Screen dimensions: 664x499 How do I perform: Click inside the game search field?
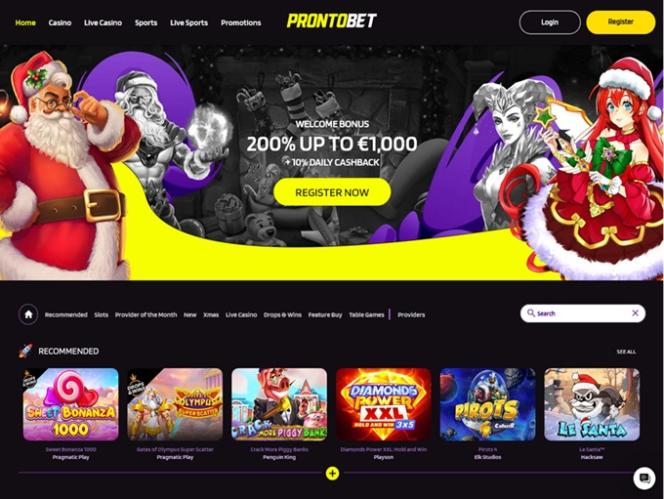pyautogui.click(x=583, y=313)
